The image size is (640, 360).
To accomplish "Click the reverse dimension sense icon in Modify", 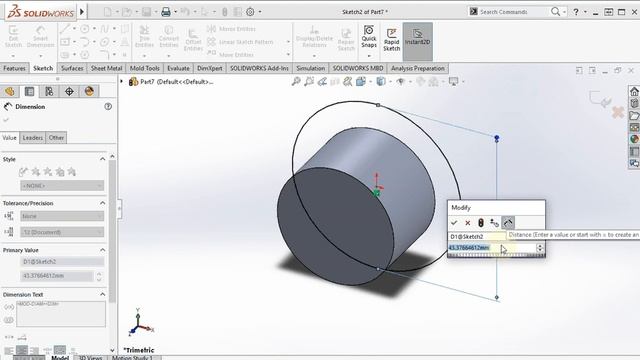I will [494, 223].
